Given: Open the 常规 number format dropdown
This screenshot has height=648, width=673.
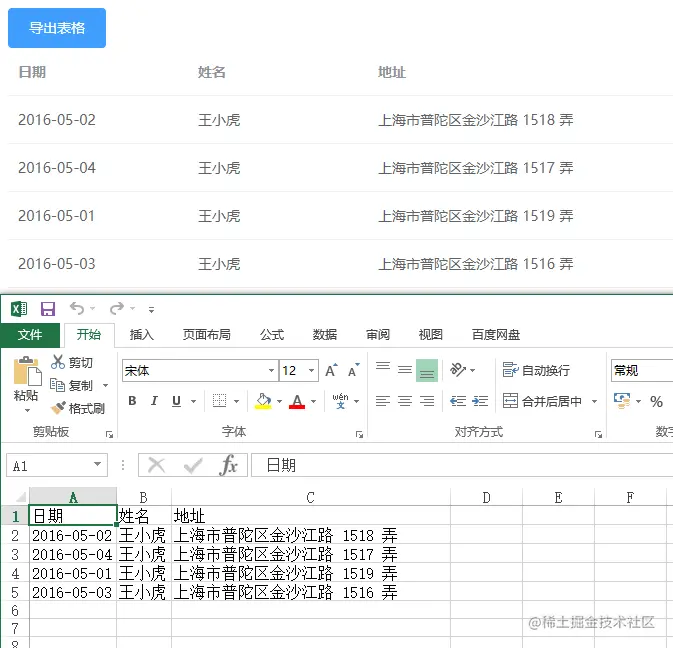Looking at the screenshot, I should (642, 370).
